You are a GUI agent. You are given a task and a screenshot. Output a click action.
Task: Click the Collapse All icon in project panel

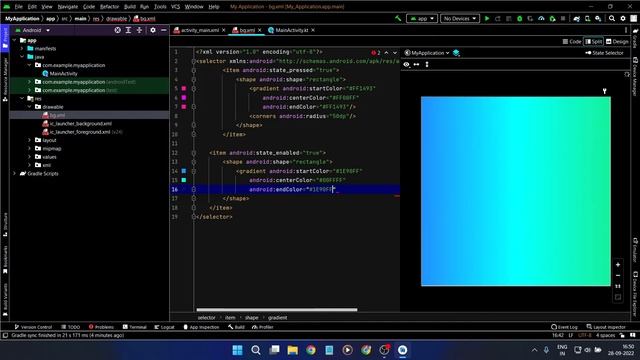click(139, 30)
